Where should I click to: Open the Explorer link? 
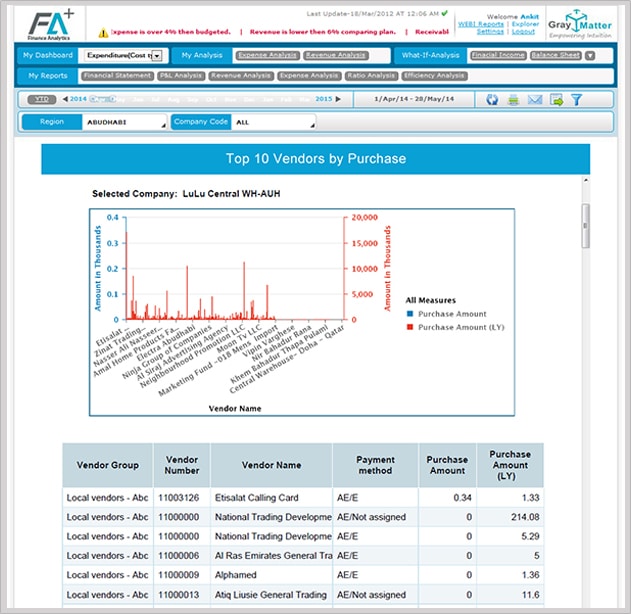coord(525,24)
